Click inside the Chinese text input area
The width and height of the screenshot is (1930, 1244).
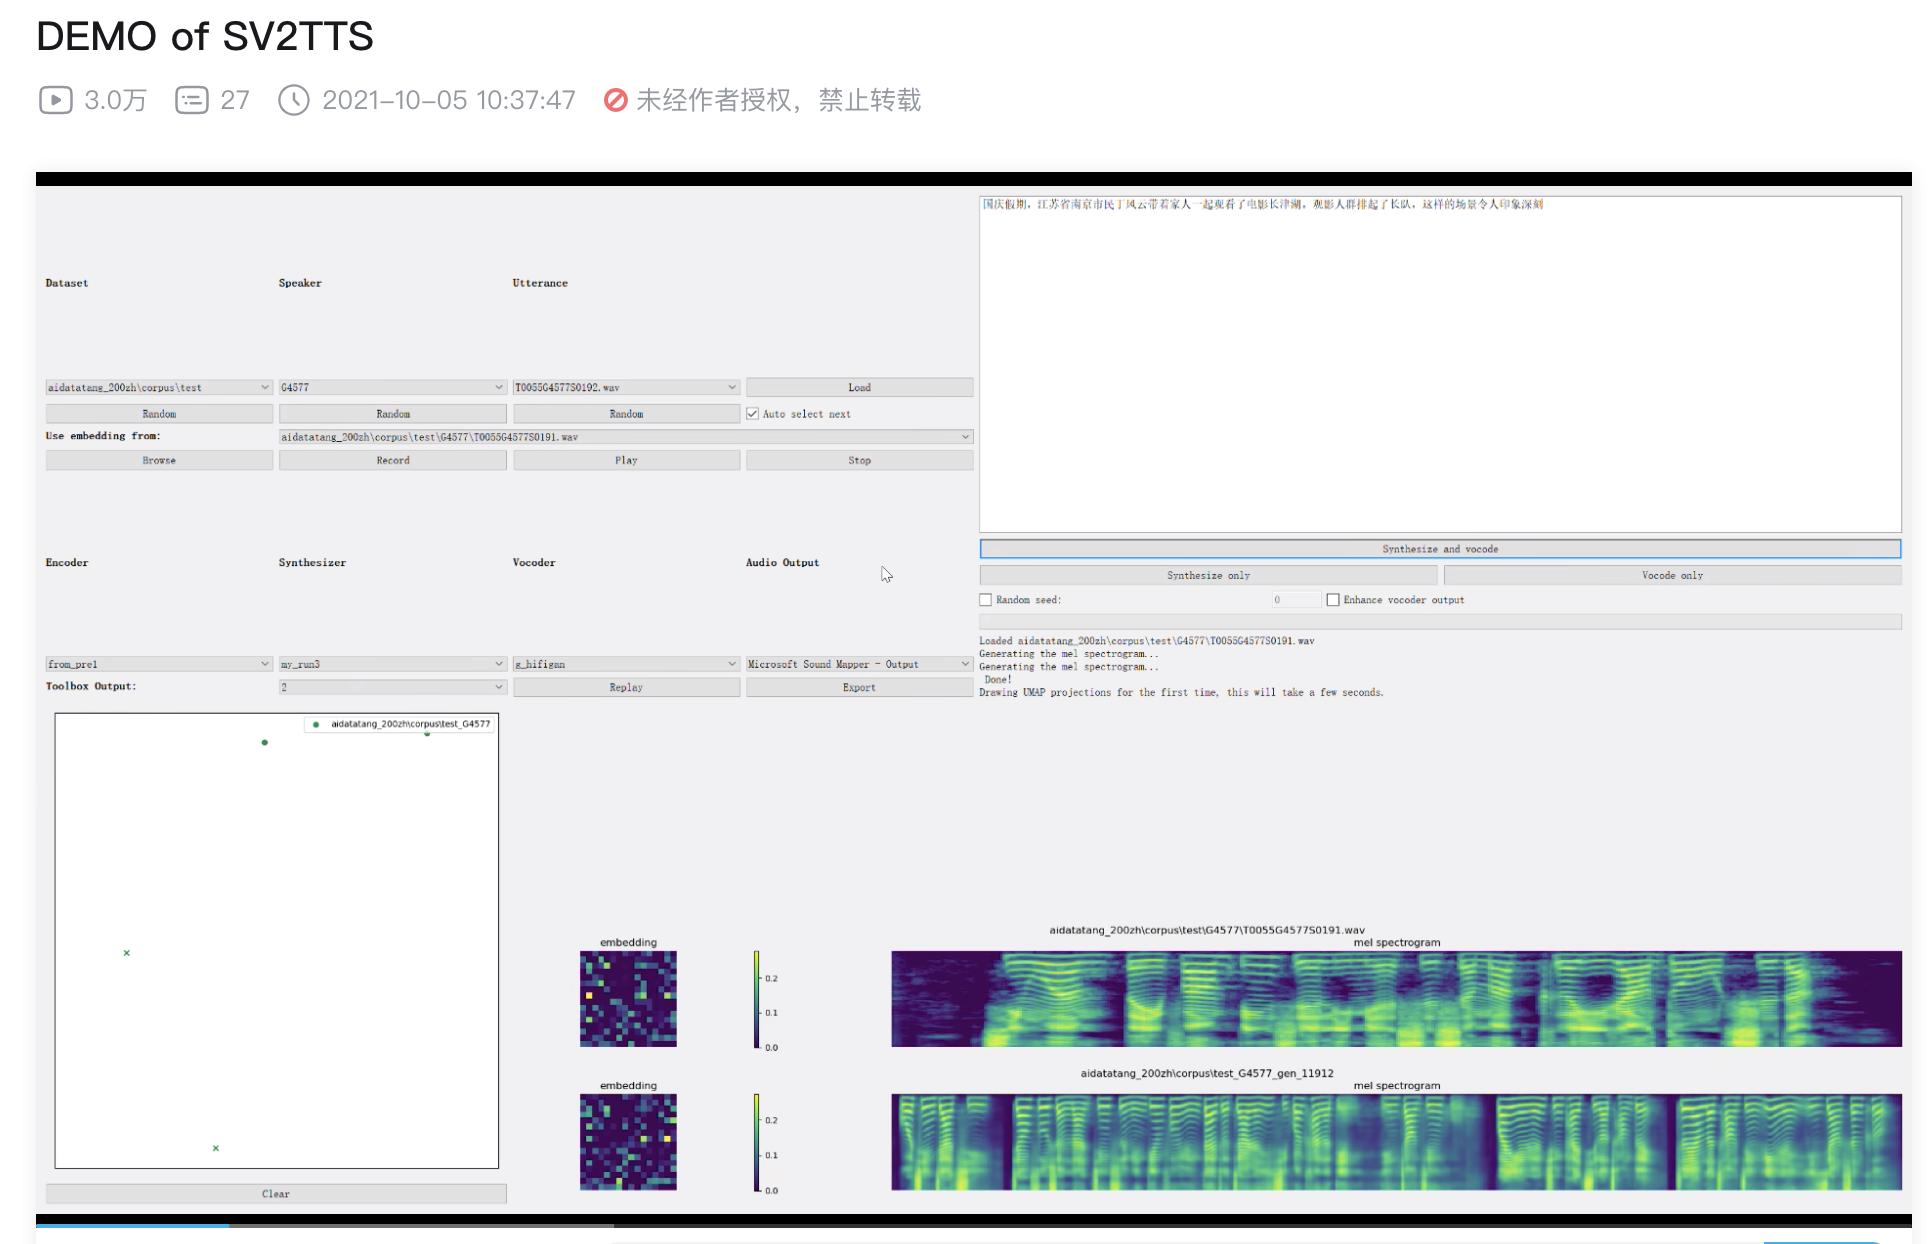pyautogui.click(x=1440, y=370)
